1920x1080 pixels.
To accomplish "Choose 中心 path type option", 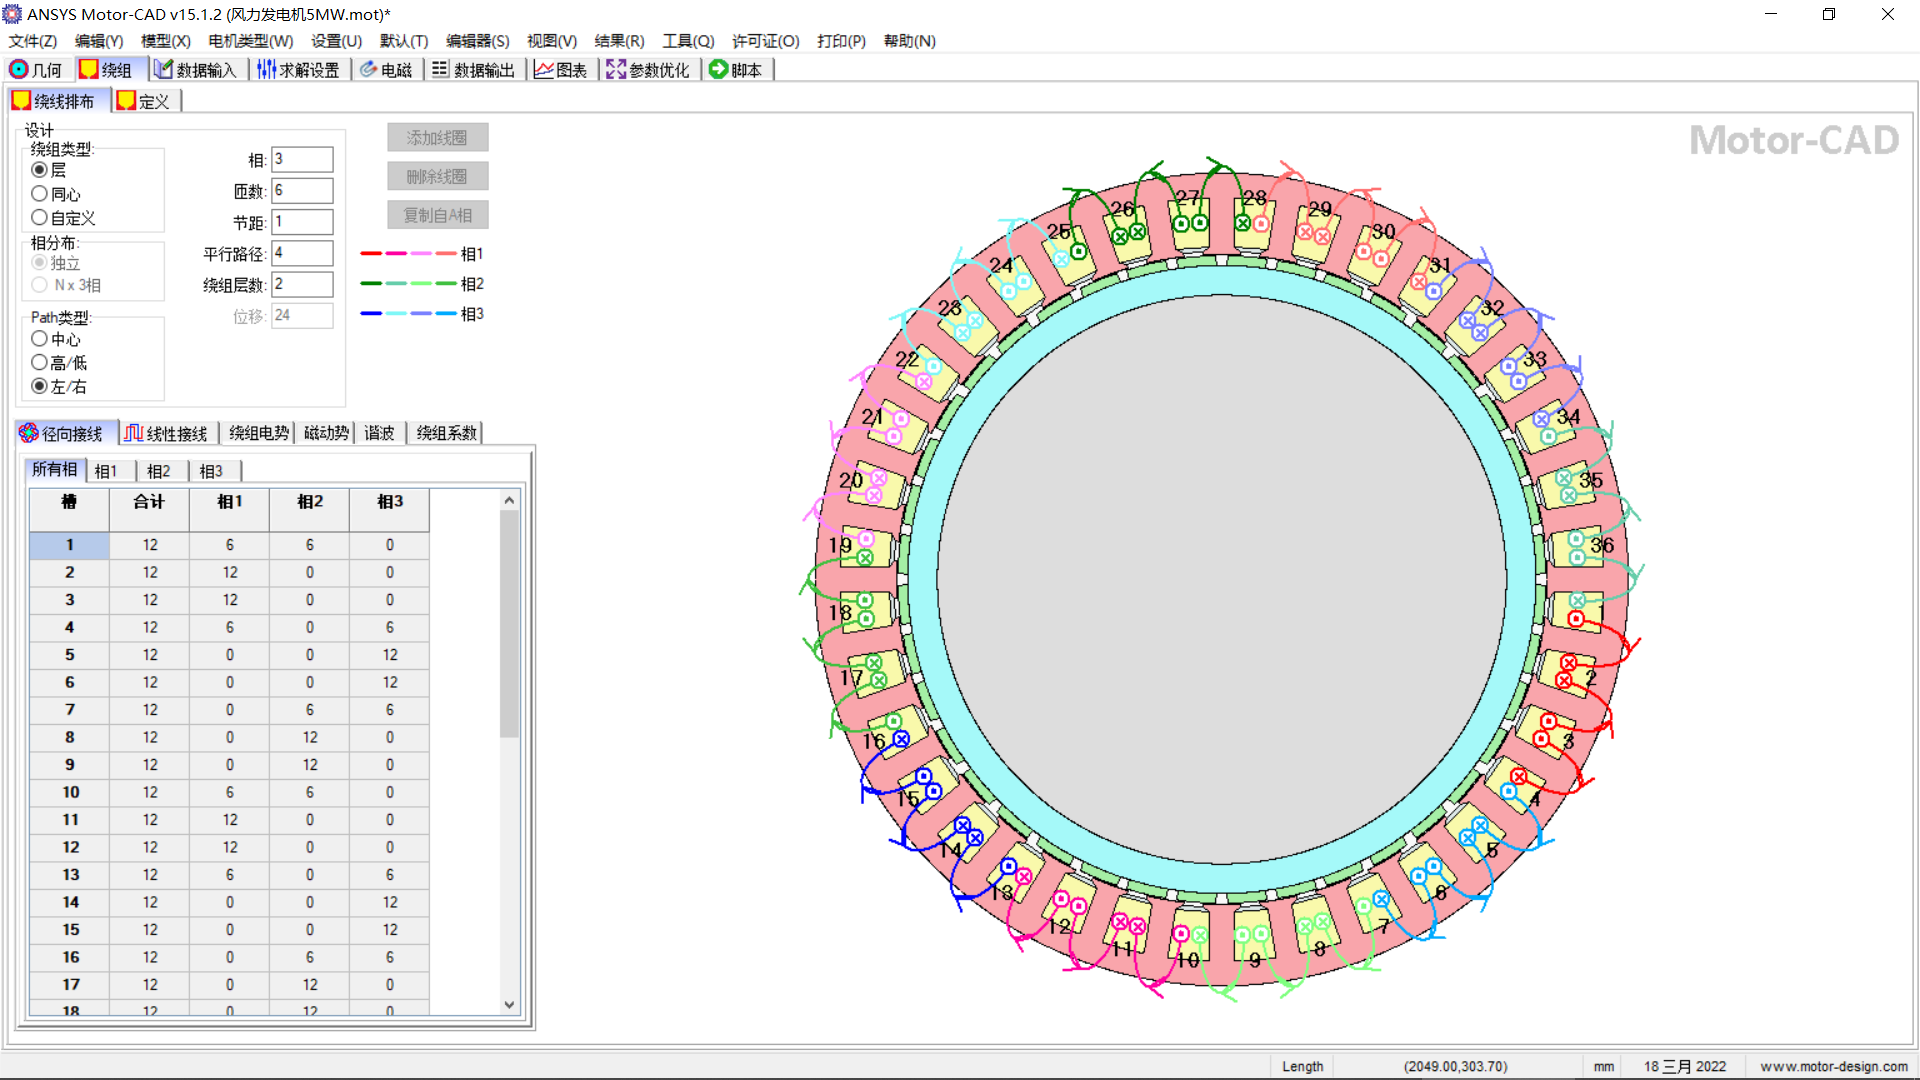I will (x=40, y=339).
